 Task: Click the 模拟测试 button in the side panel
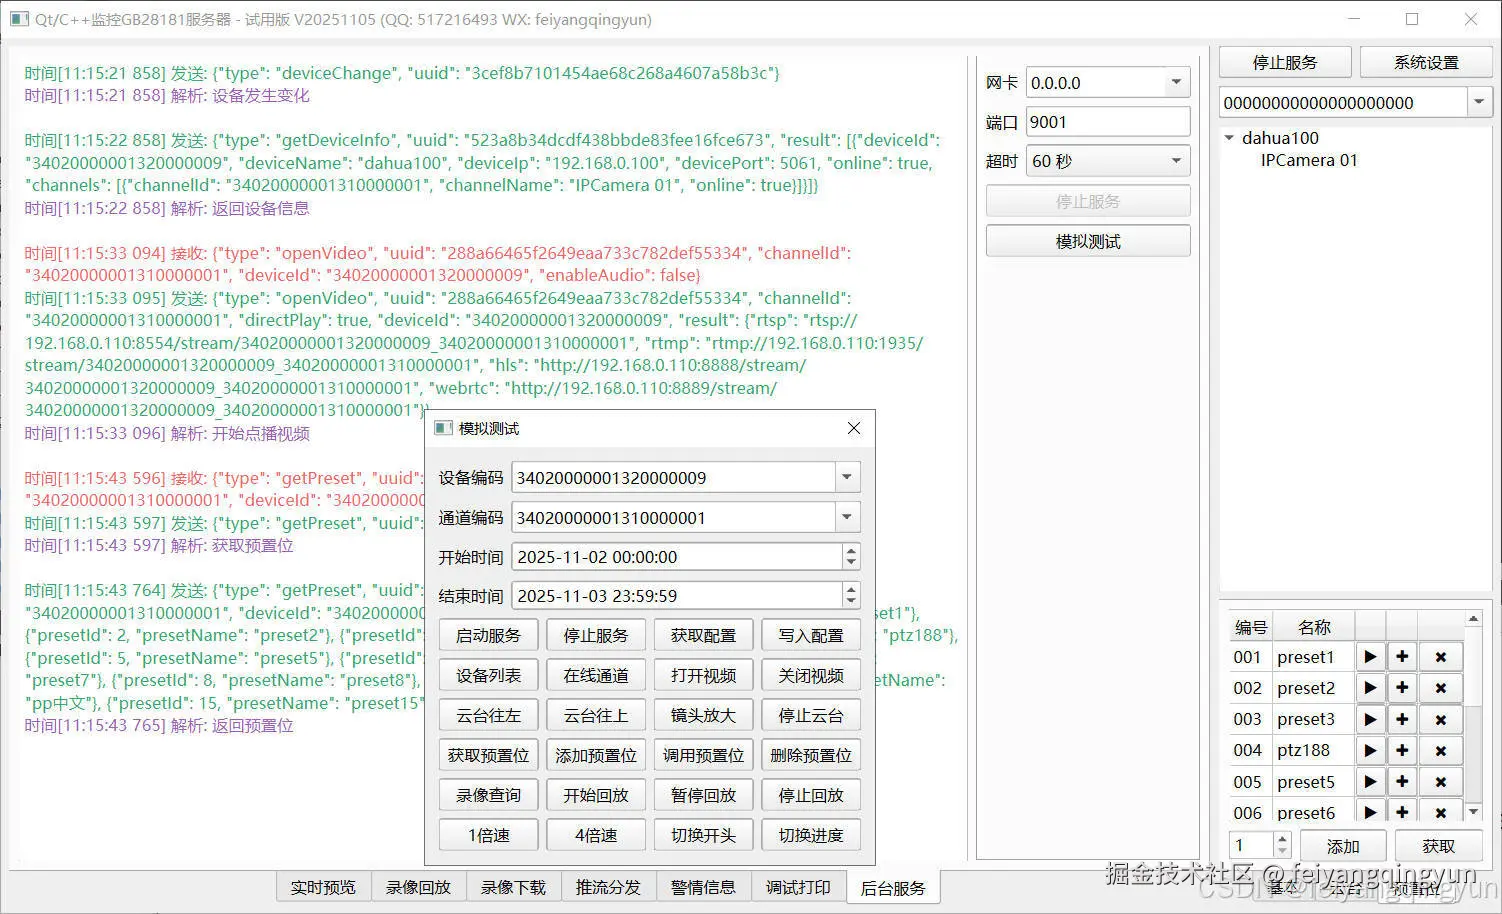click(x=1088, y=241)
